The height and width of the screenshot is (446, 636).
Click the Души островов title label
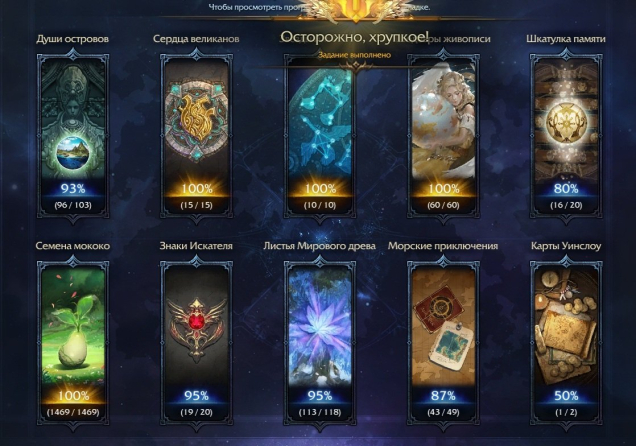coord(73,39)
